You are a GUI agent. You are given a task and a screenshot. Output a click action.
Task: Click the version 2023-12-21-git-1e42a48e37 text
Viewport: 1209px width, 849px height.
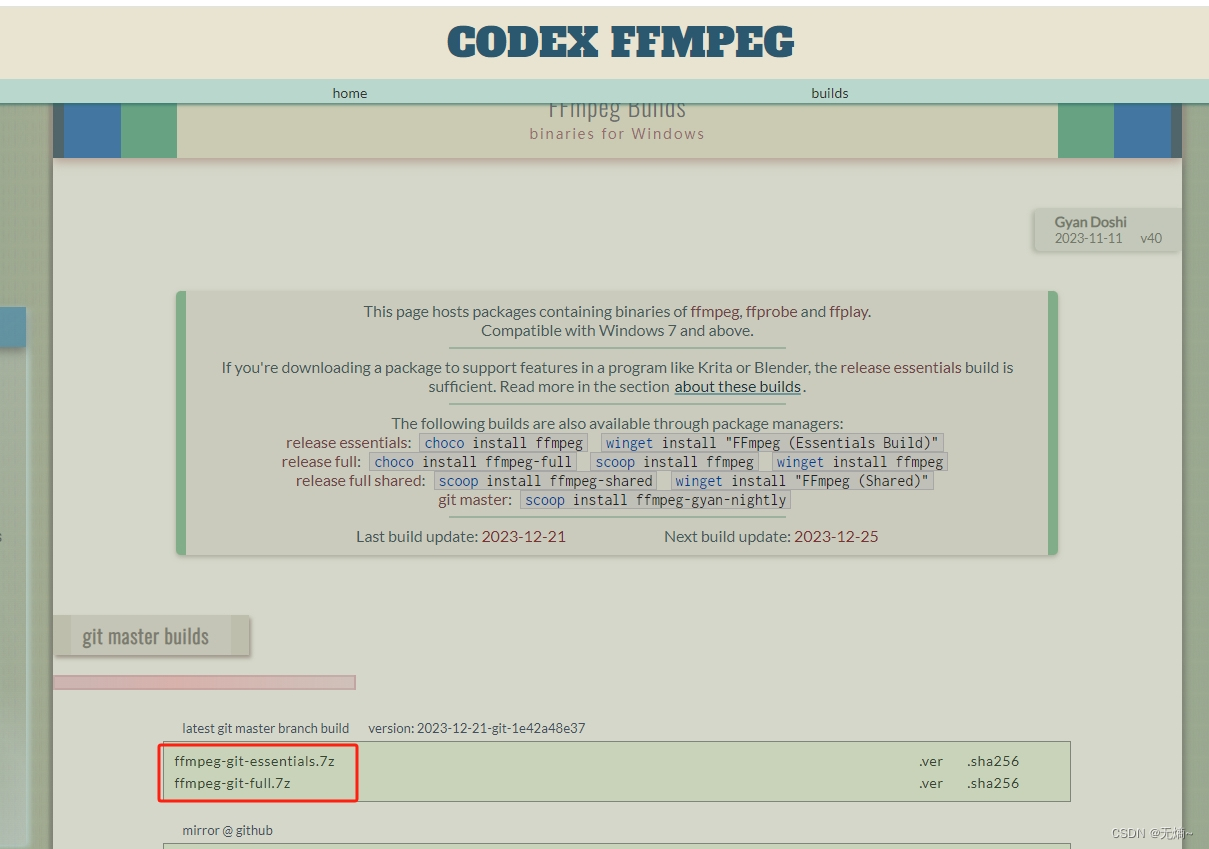[x=477, y=728]
